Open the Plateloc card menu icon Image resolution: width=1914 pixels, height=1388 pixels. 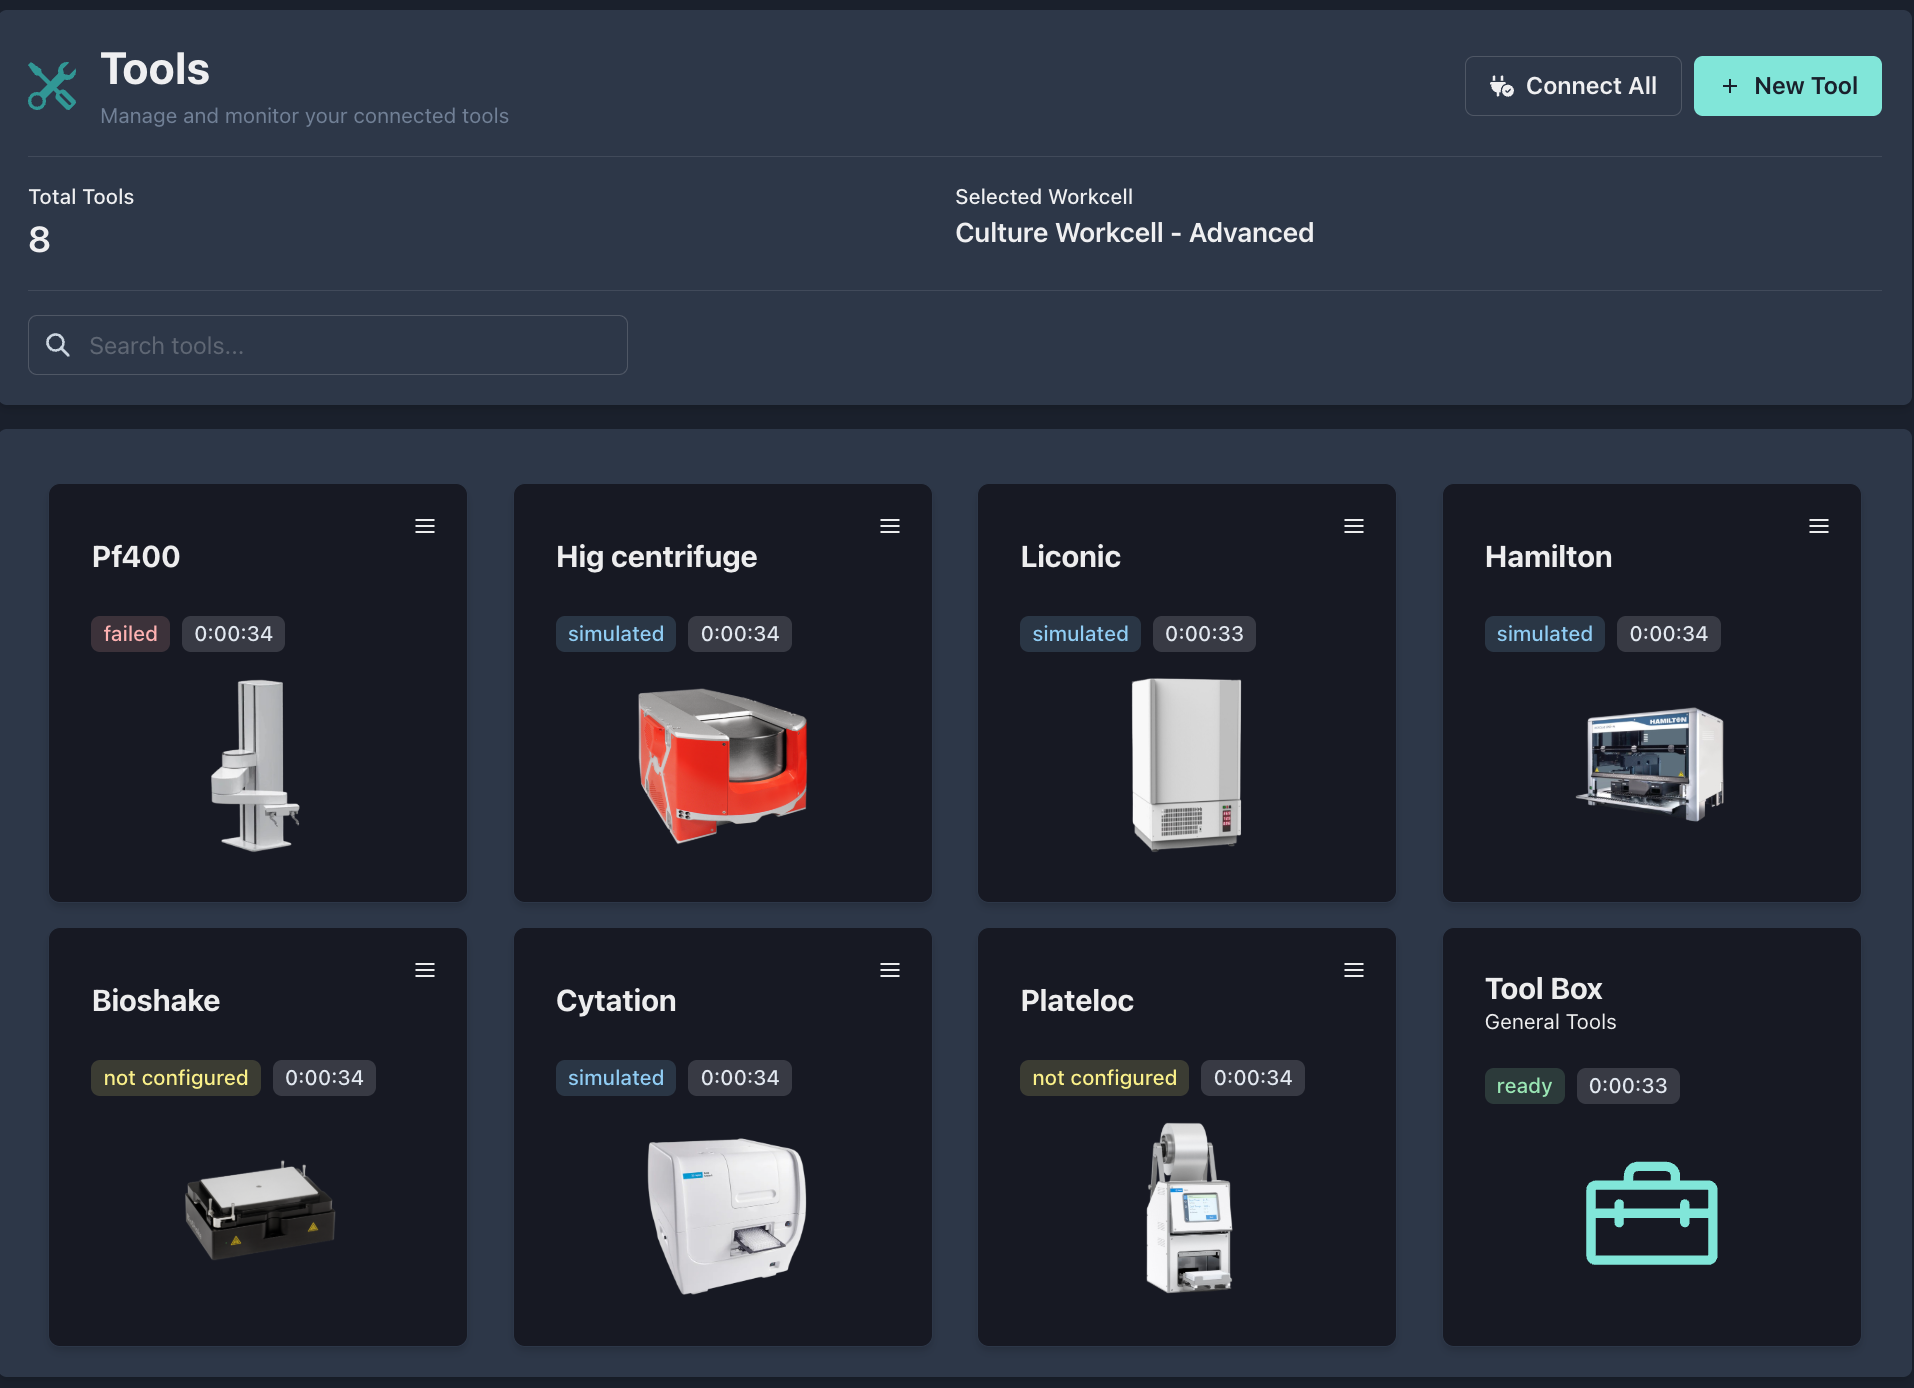click(x=1353, y=970)
